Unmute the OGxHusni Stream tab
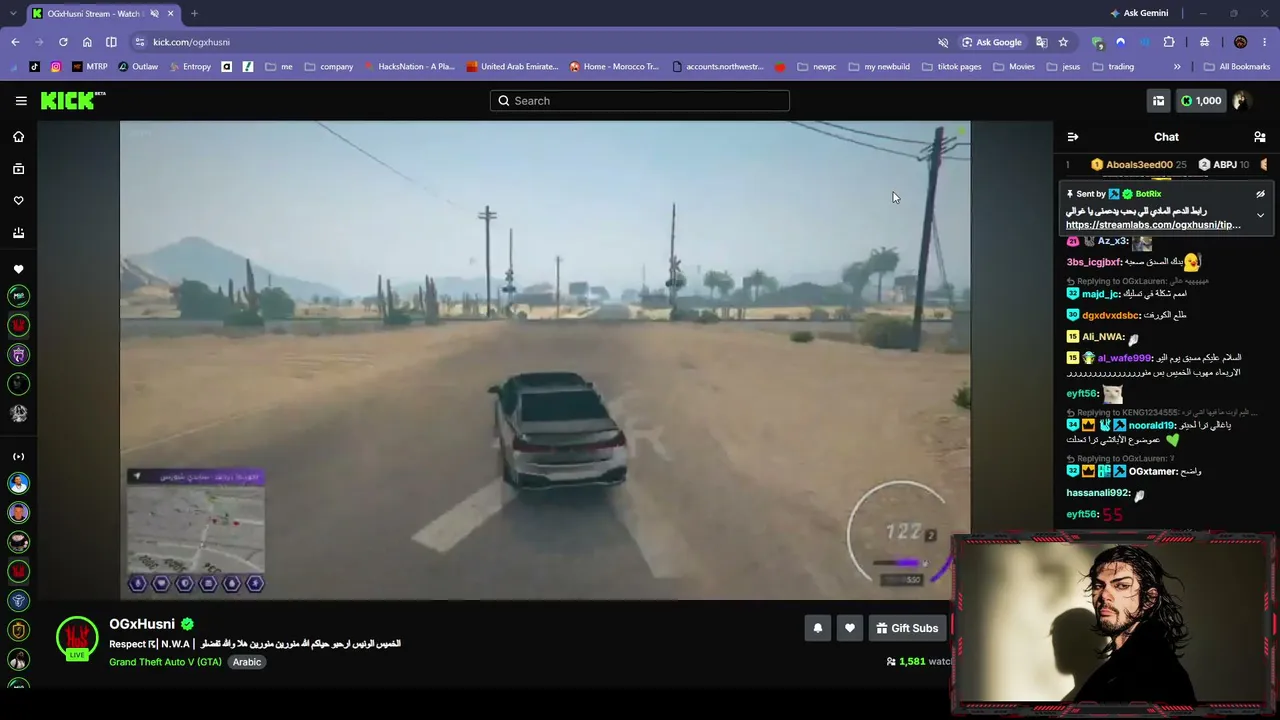 (154, 13)
